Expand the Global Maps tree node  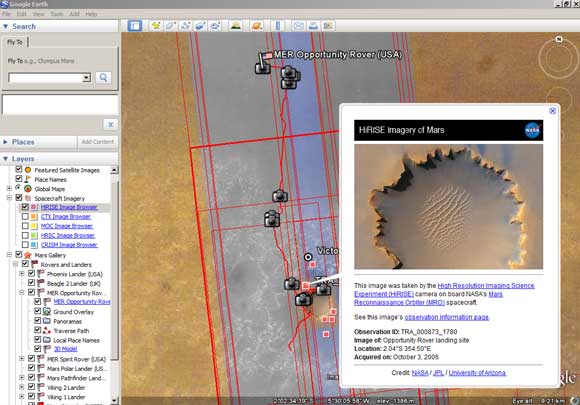[x=9, y=189]
